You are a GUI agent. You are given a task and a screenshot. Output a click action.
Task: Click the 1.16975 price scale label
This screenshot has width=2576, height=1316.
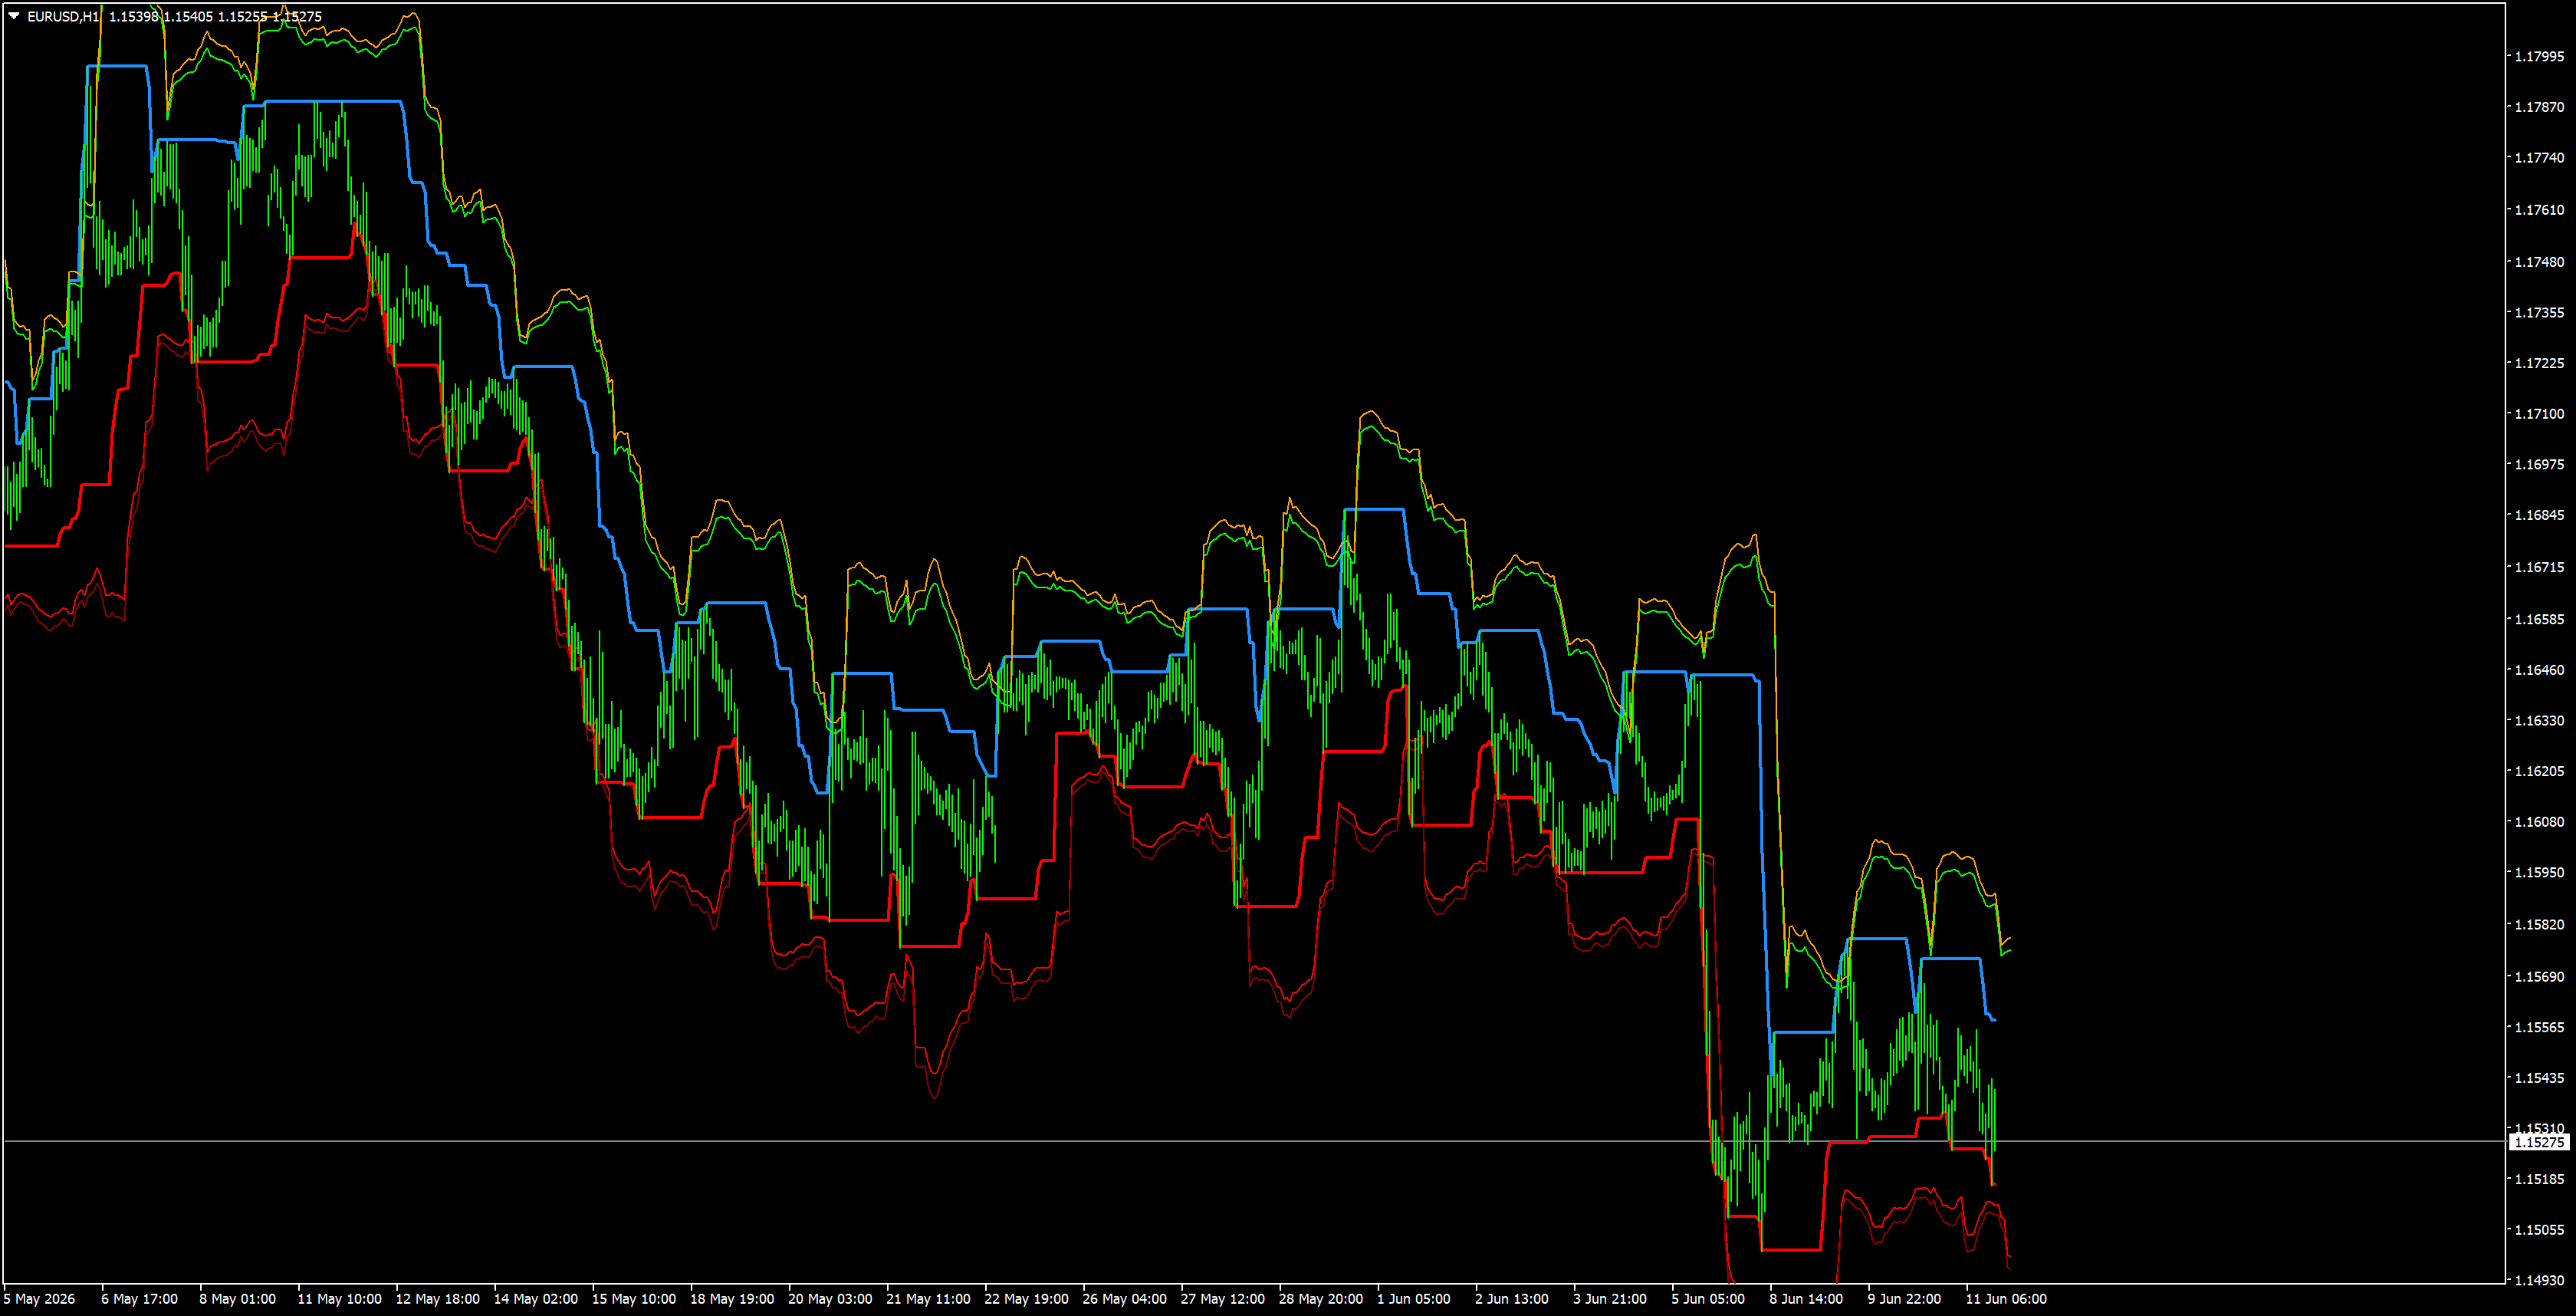pyautogui.click(x=2539, y=464)
